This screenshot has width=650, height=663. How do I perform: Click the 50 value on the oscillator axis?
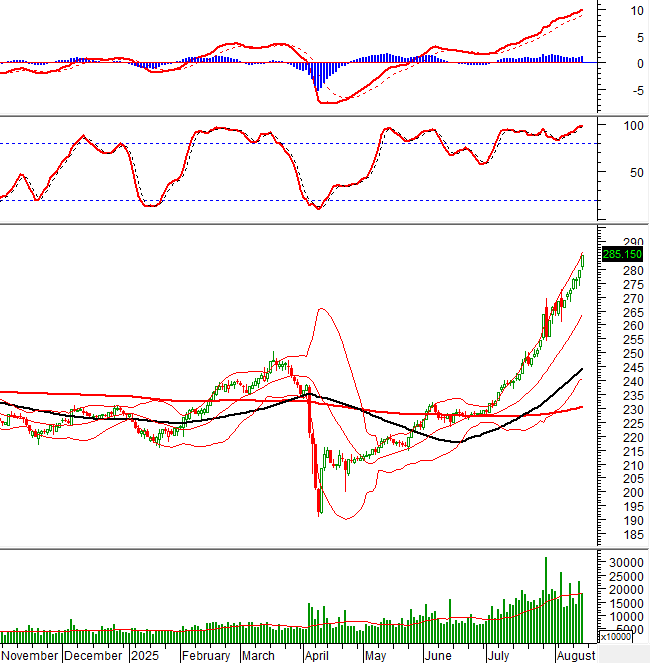(x=636, y=173)
